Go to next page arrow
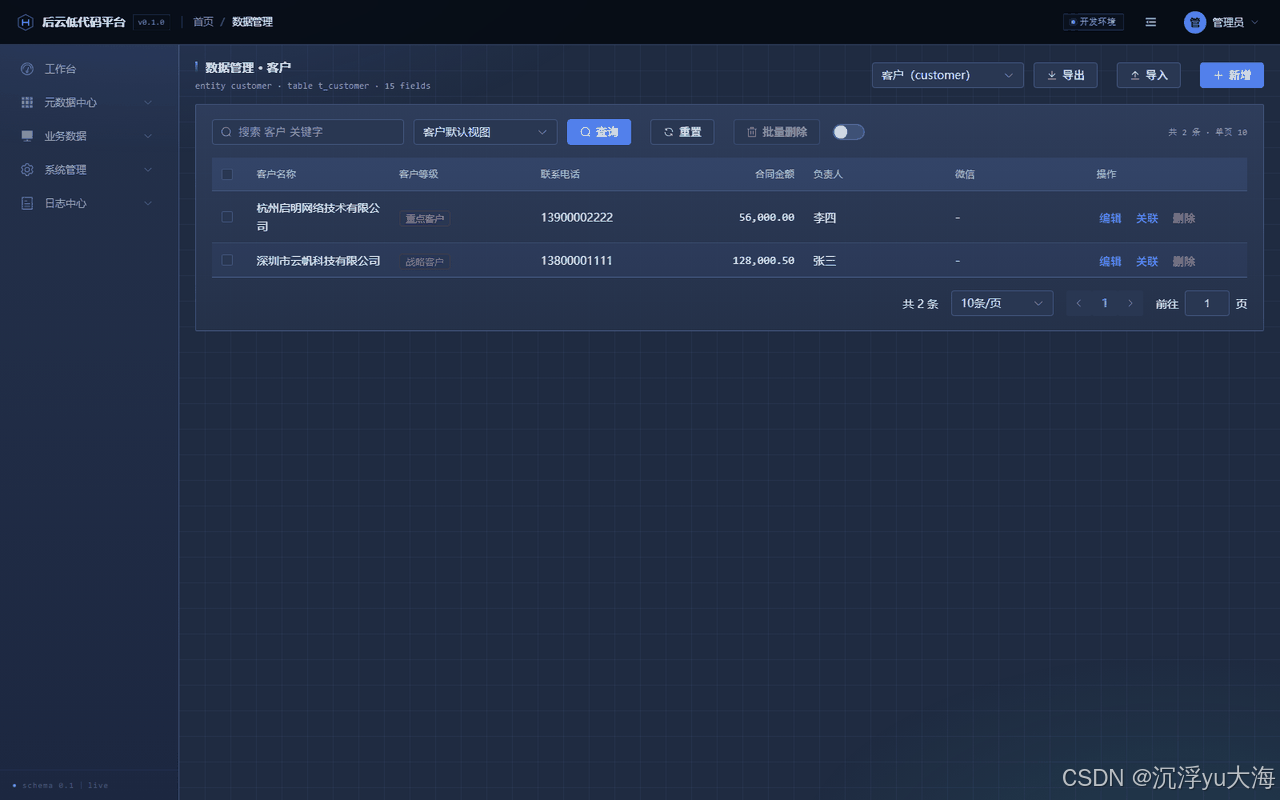This screenshot has width=1280, height=800. [x=1131, y=303]
